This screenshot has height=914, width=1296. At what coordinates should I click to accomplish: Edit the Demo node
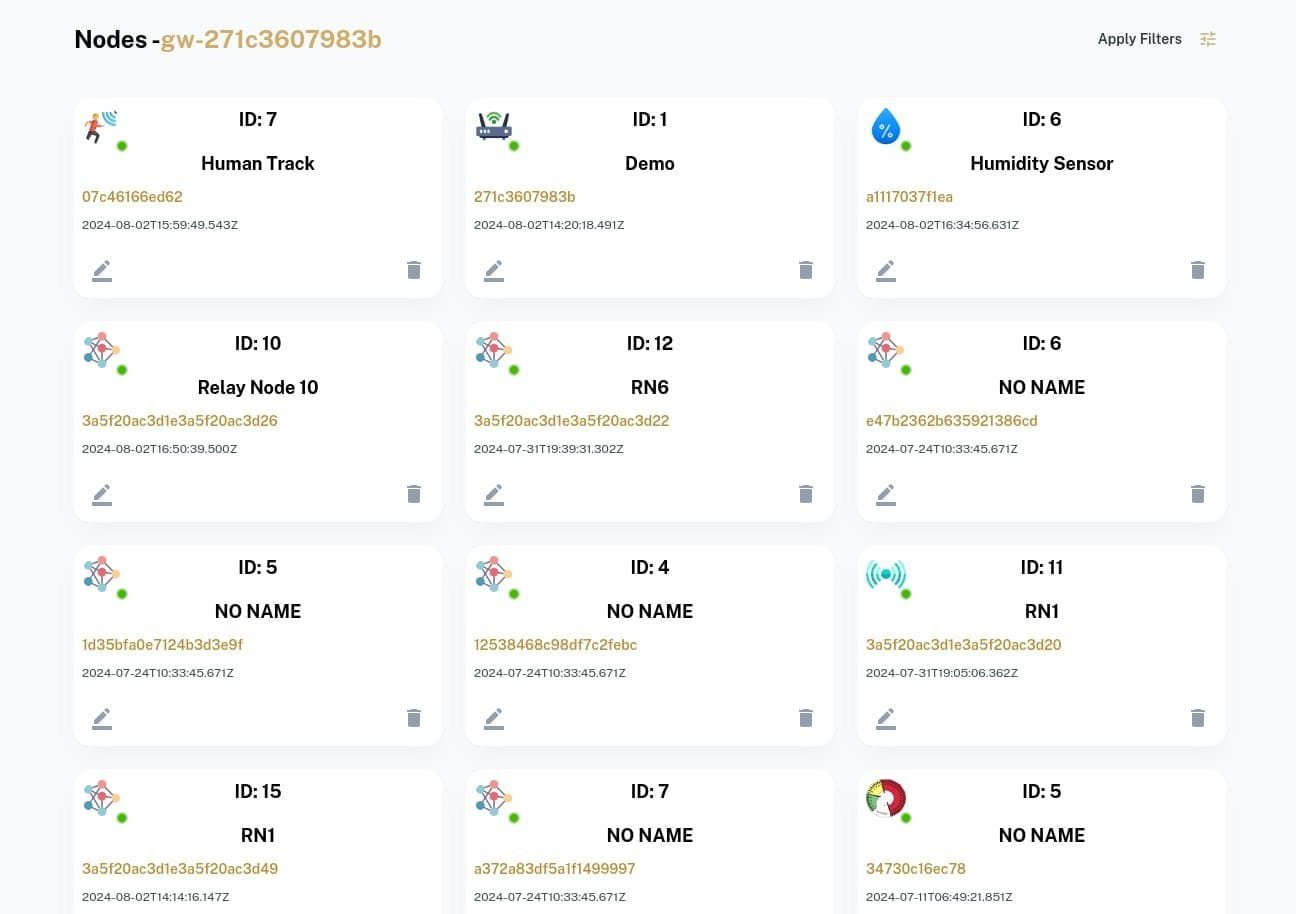coord(494,270)
